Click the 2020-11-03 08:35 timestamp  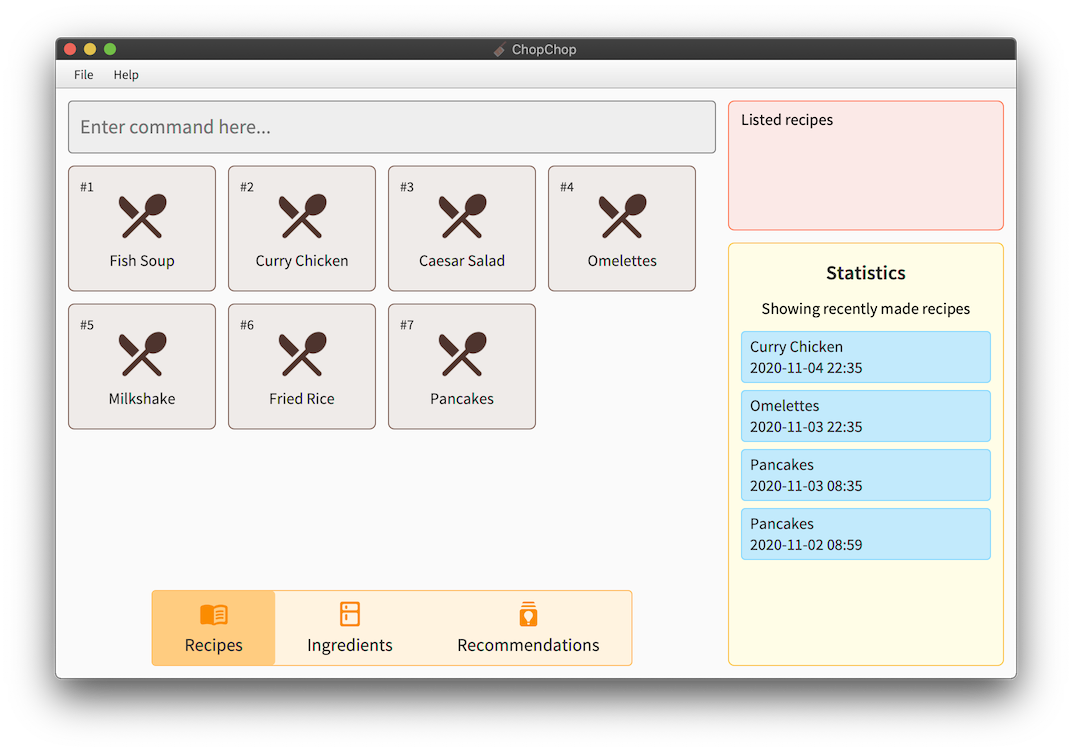806,485
